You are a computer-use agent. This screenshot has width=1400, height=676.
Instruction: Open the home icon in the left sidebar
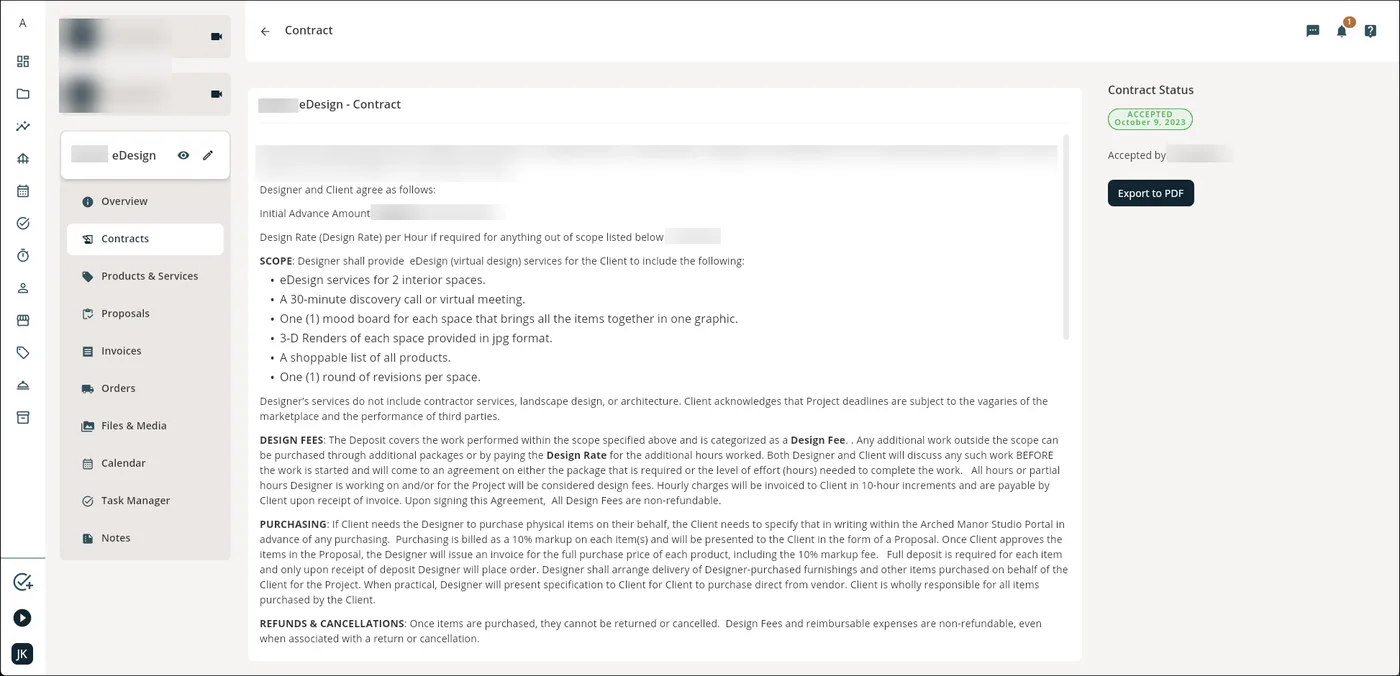[x=22, y=158]
